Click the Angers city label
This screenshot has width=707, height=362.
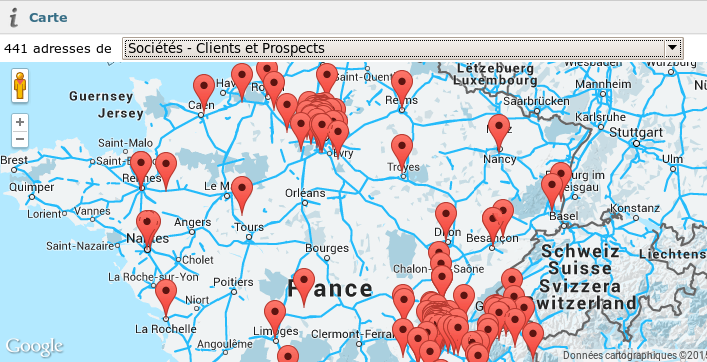193,222
